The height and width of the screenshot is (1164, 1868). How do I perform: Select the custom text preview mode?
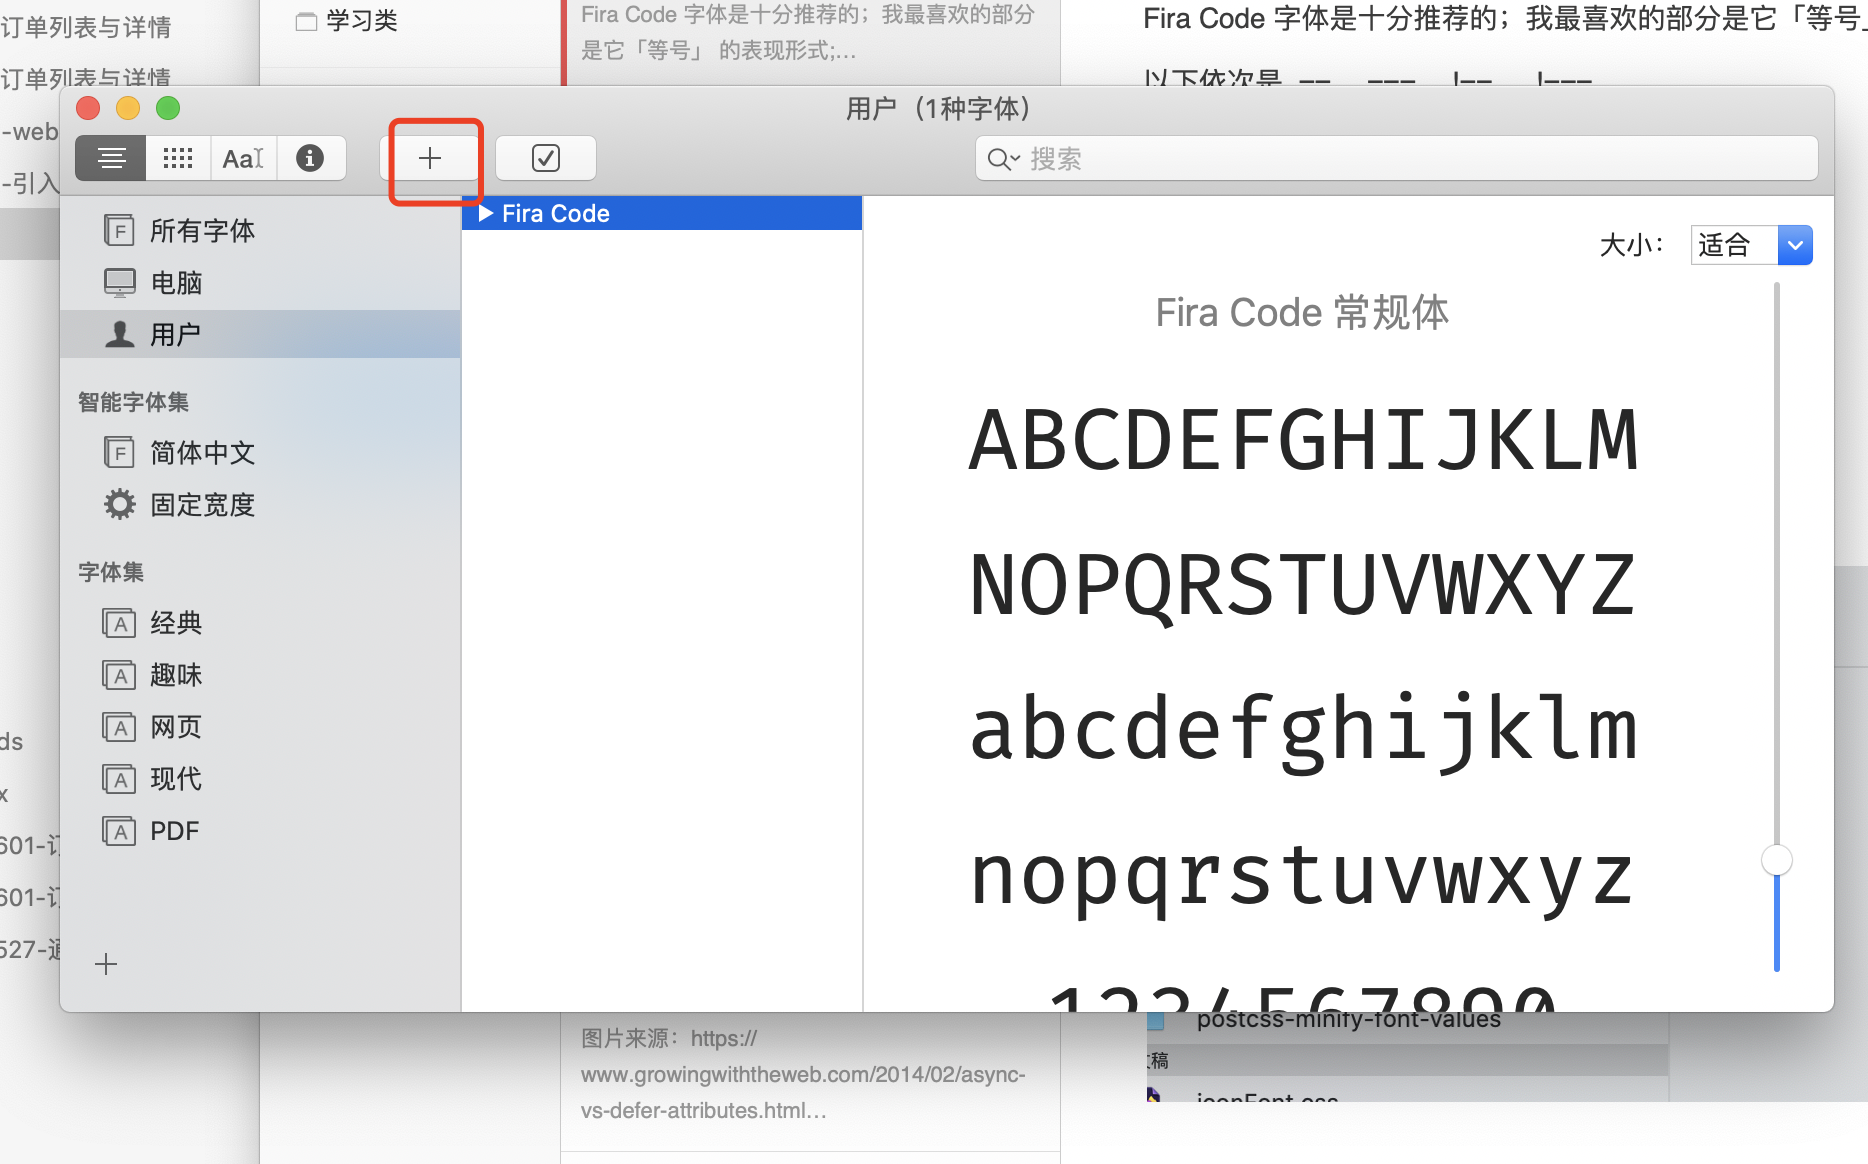(243, 158)
